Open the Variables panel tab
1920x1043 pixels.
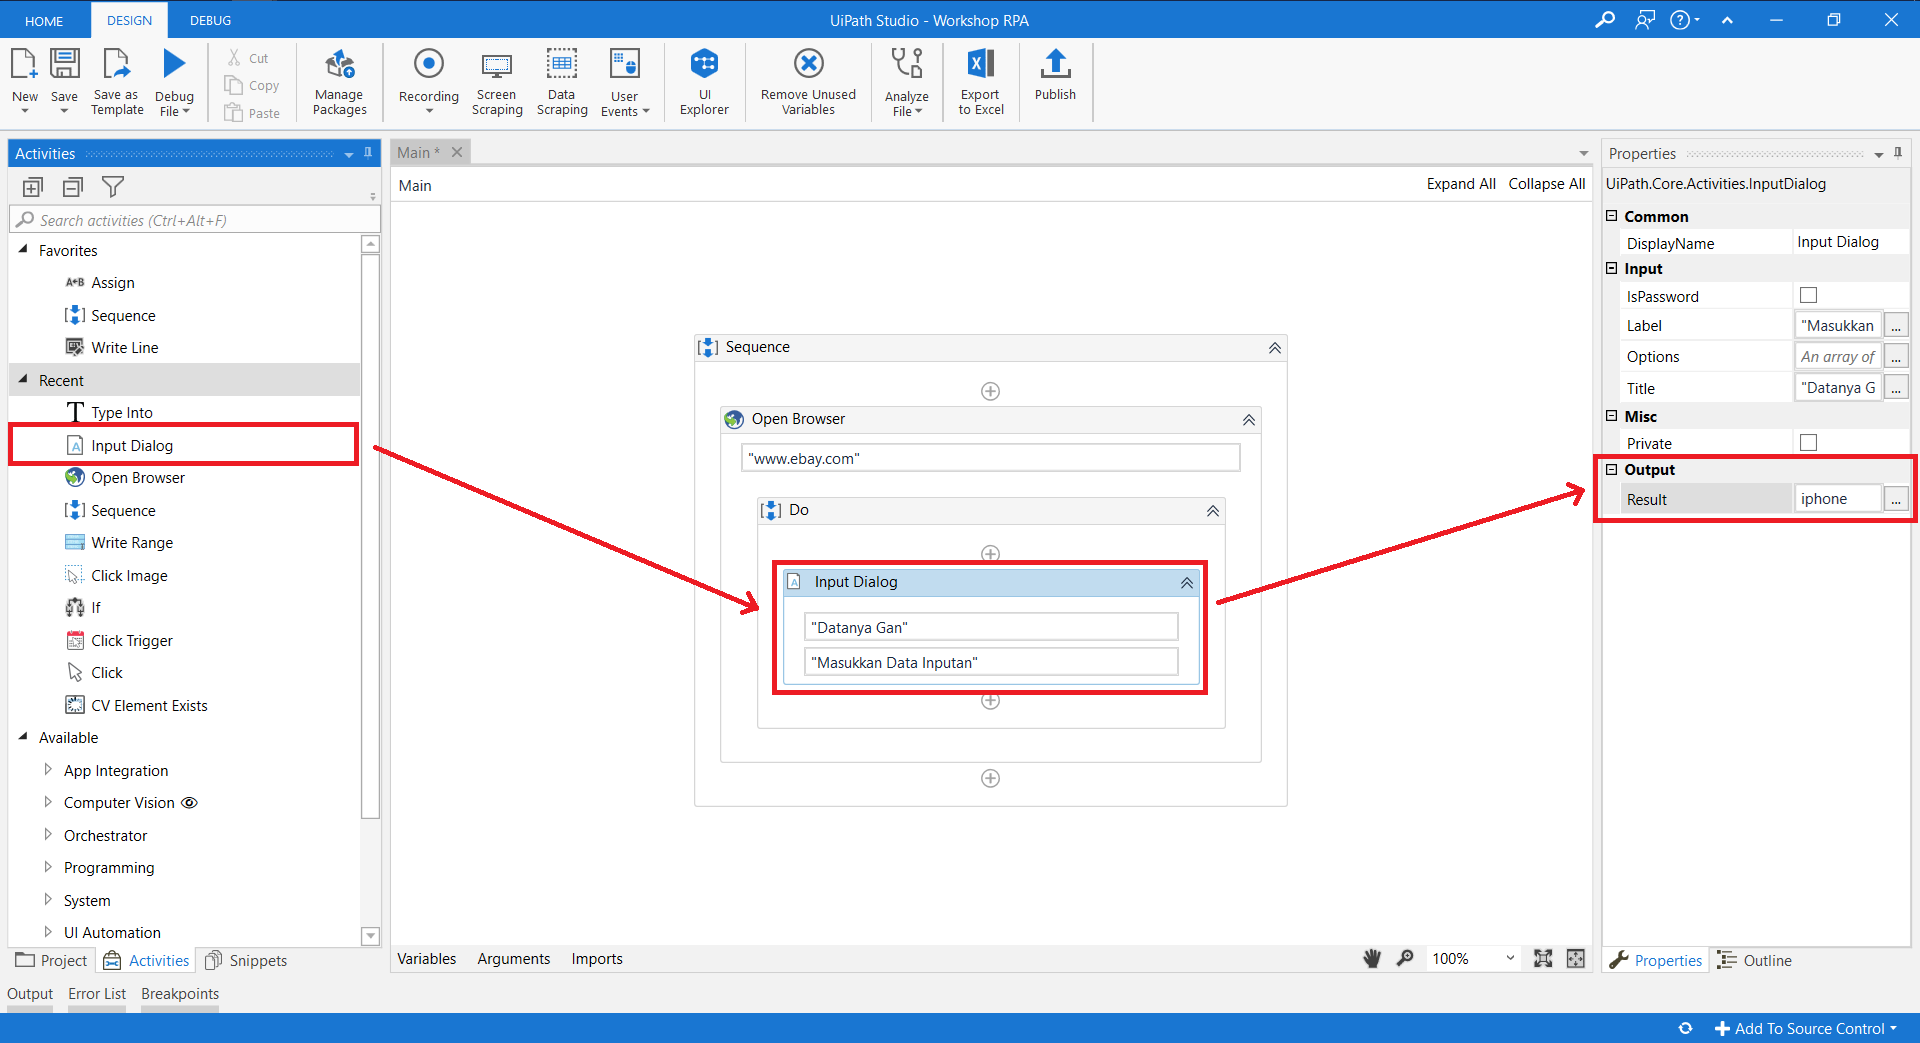426,958
